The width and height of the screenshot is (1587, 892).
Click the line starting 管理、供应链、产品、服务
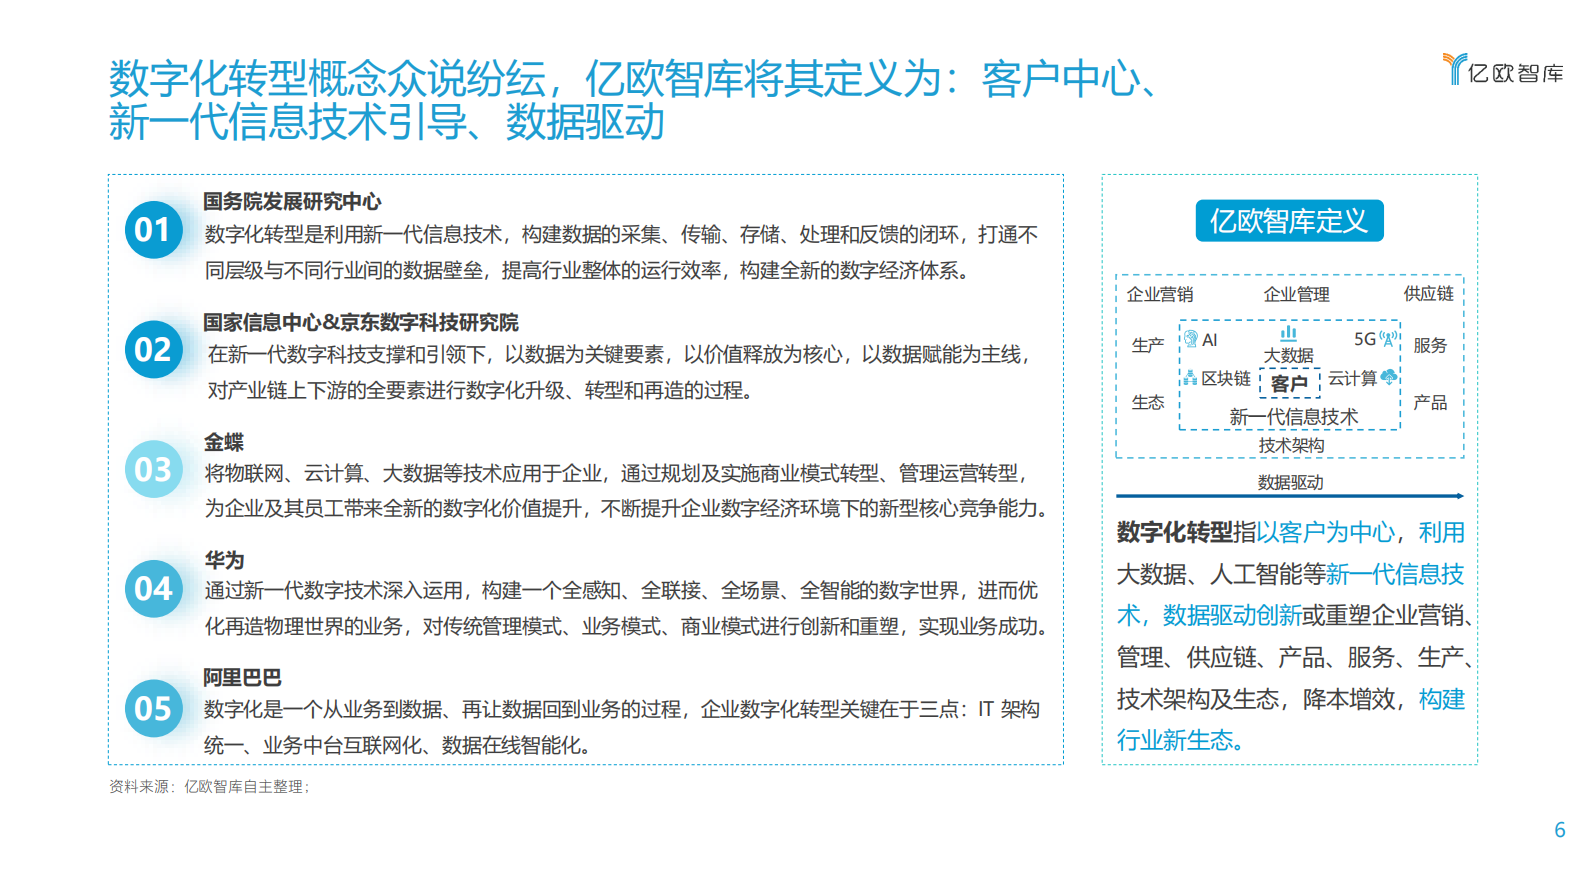(1294, 658)
